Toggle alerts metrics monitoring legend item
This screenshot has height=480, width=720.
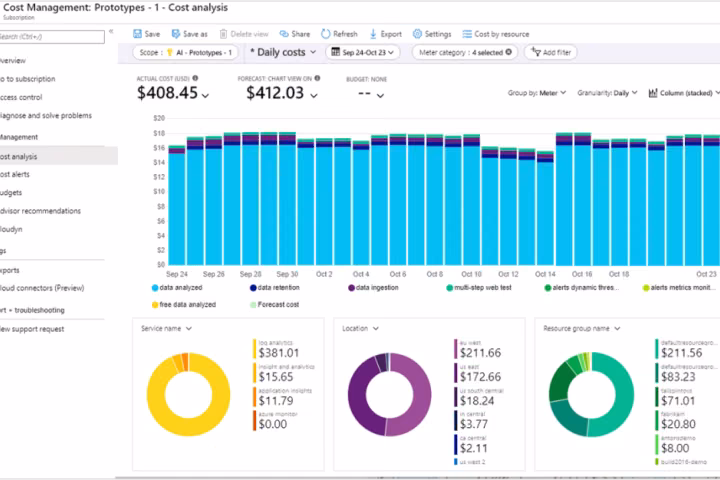click(681, 288)
